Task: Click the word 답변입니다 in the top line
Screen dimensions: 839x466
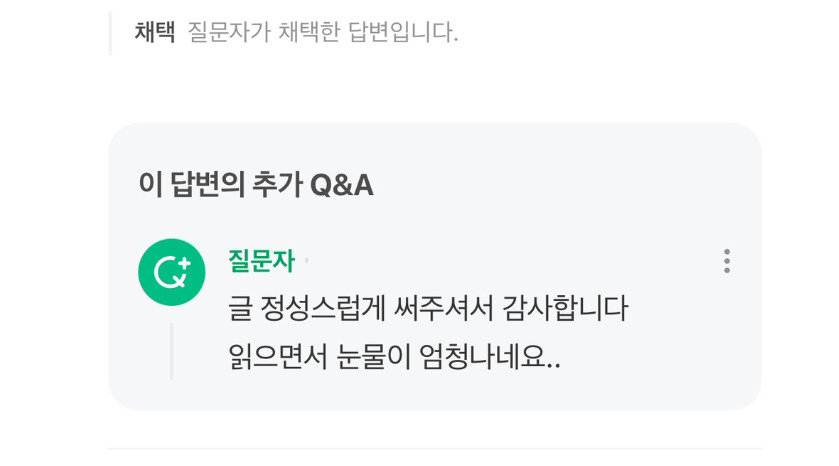Action: (x=403, y=32)
